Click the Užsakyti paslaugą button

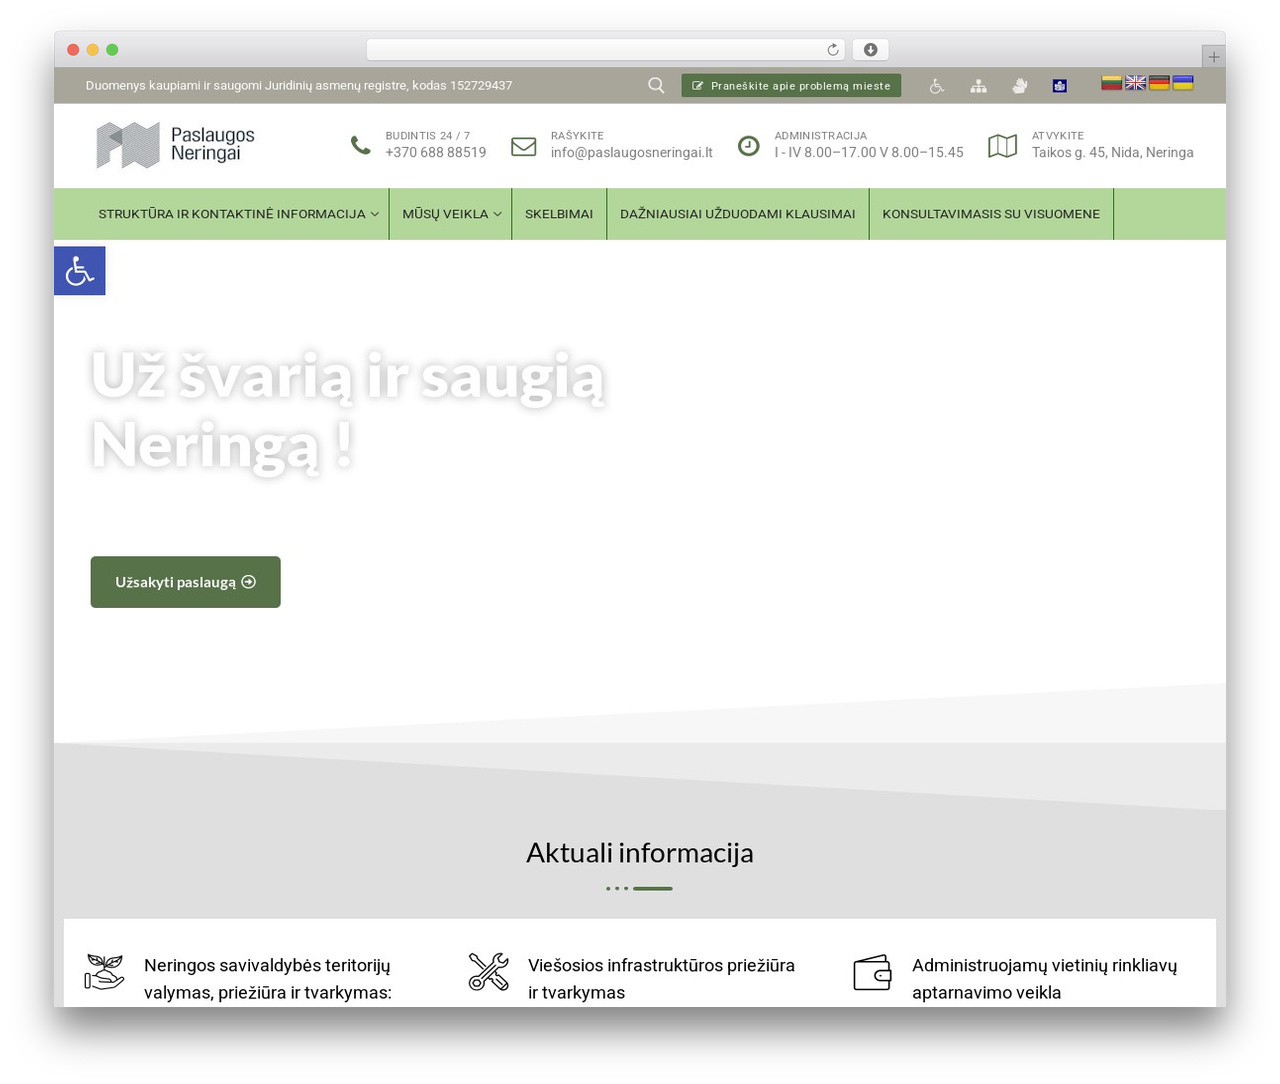pyautogui.click(x=185, y=582)
